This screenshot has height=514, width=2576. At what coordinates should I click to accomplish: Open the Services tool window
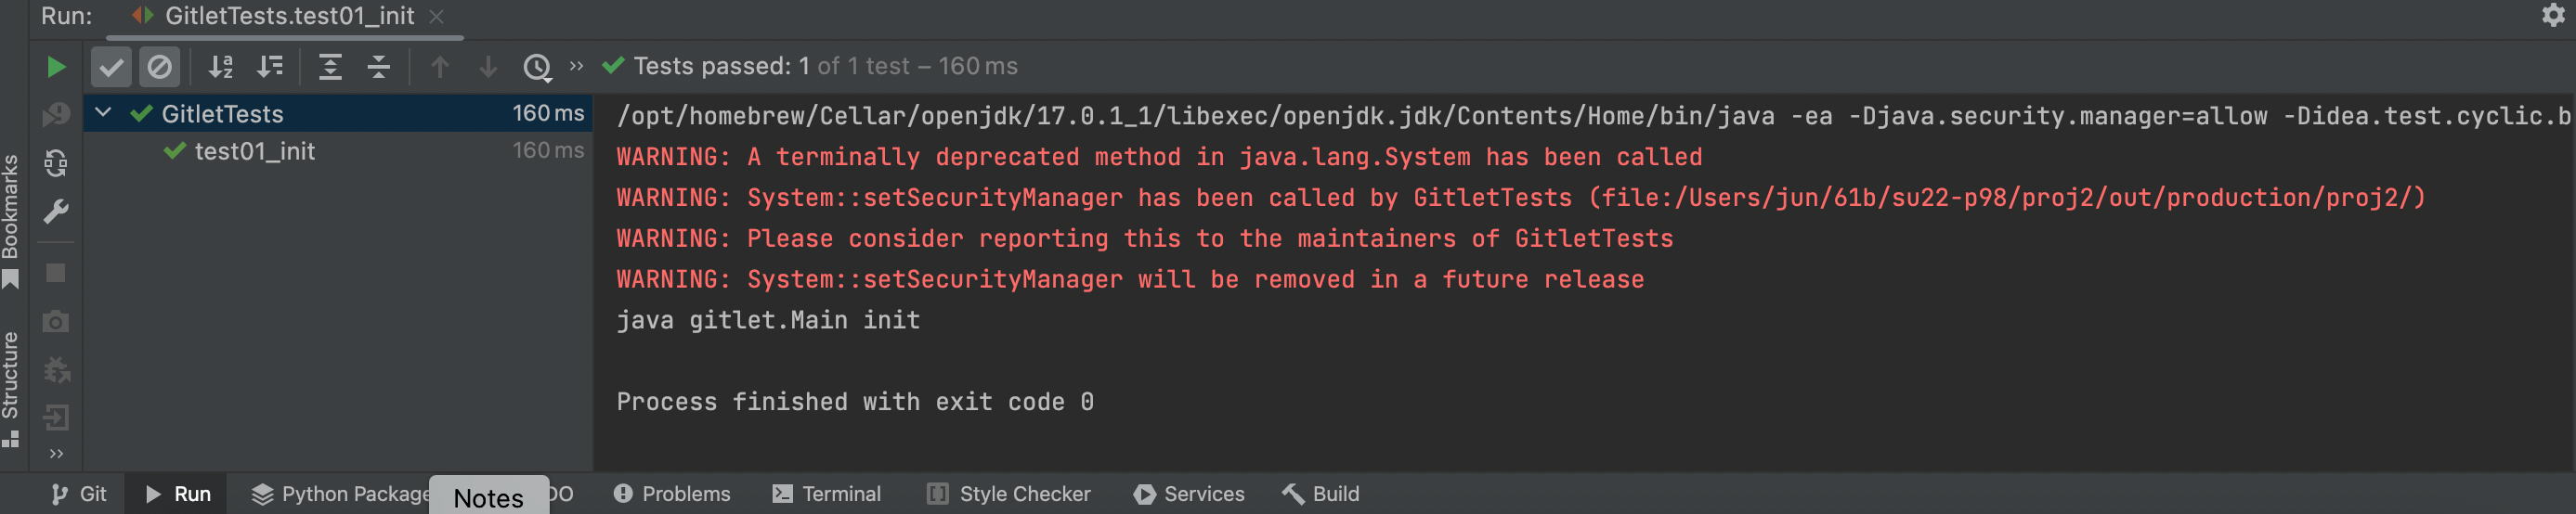click(x=1189, y=494)
